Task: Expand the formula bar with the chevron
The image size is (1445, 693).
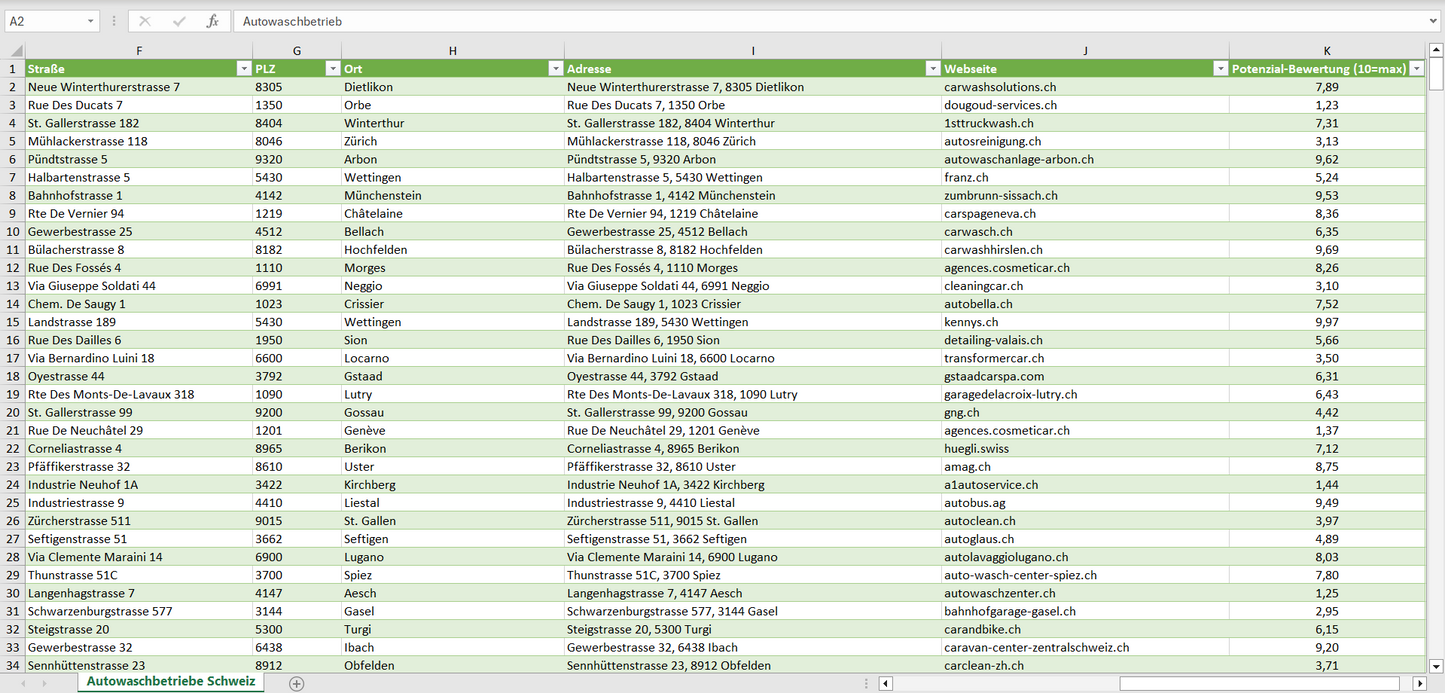Action: click(1434, 21)
